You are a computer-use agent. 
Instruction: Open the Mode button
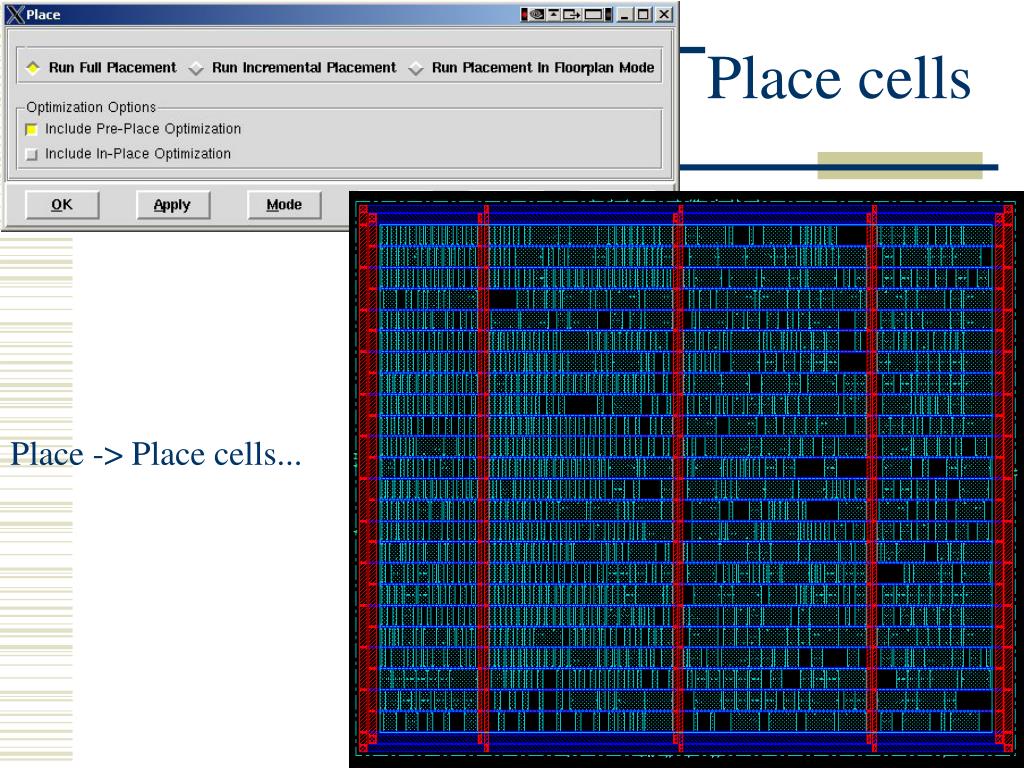pos(284,205)
